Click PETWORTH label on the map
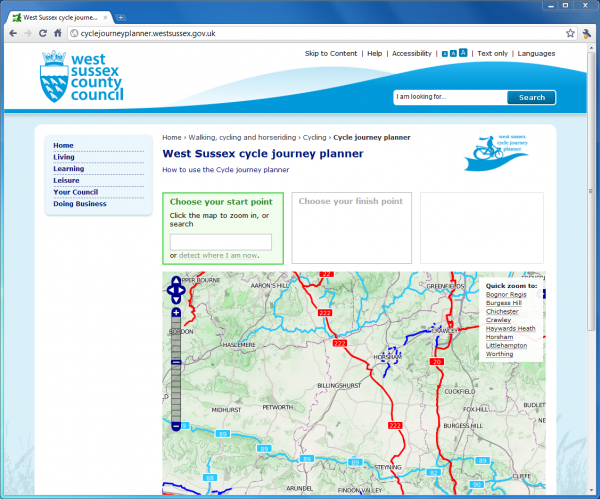 coord(277,407)
